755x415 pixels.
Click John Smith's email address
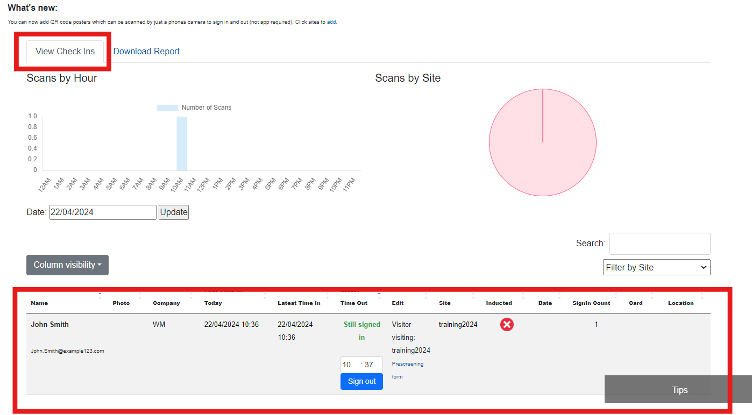point(67,351)
